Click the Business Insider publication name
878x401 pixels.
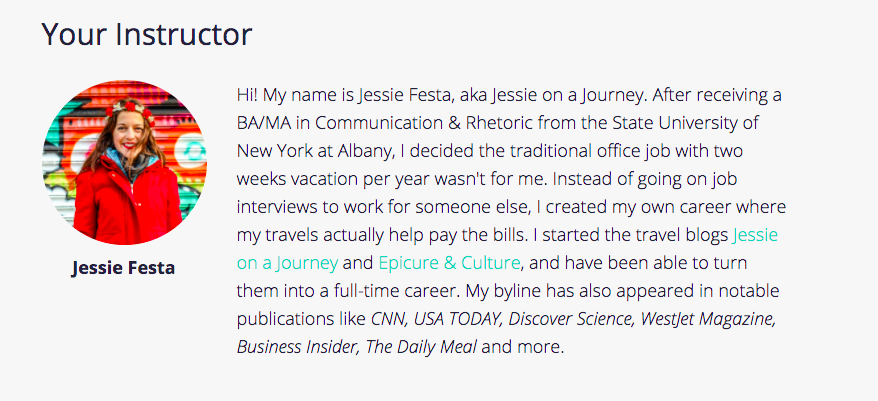[x=297, y=347]
